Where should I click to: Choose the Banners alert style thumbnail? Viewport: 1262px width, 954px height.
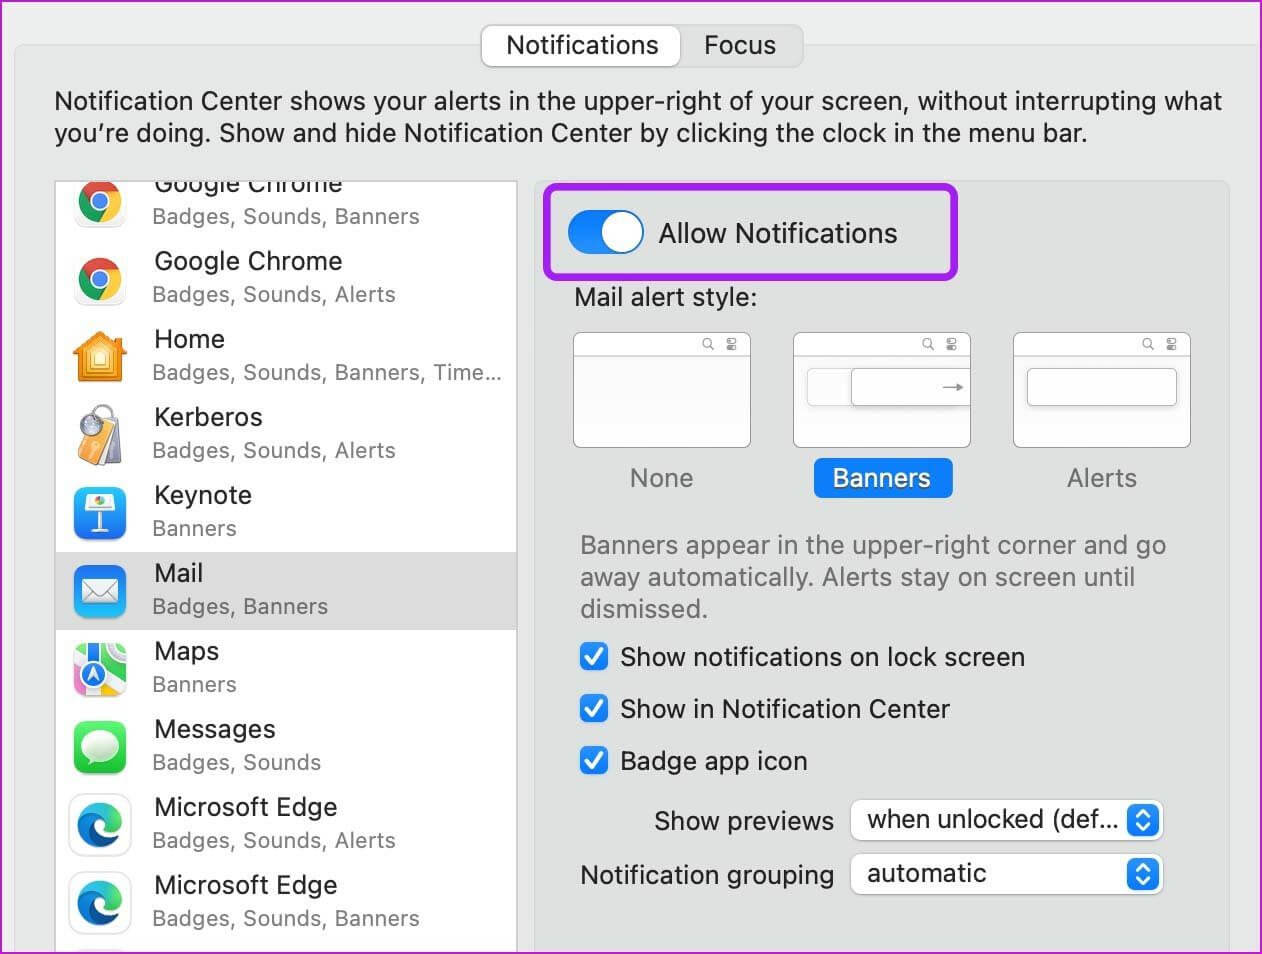pos(882,390)
